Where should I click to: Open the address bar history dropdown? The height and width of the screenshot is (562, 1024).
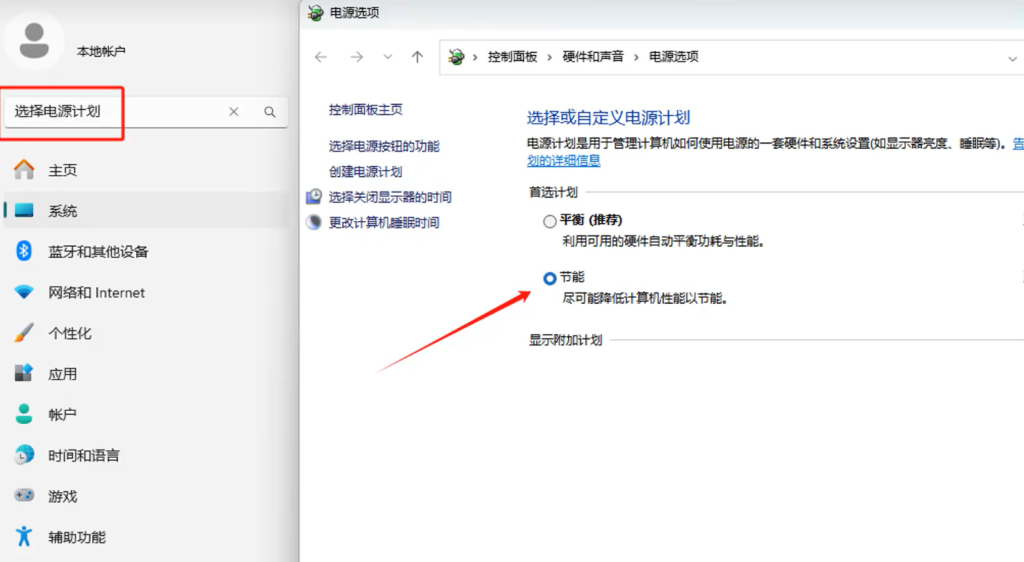(x=1012, y=58)
